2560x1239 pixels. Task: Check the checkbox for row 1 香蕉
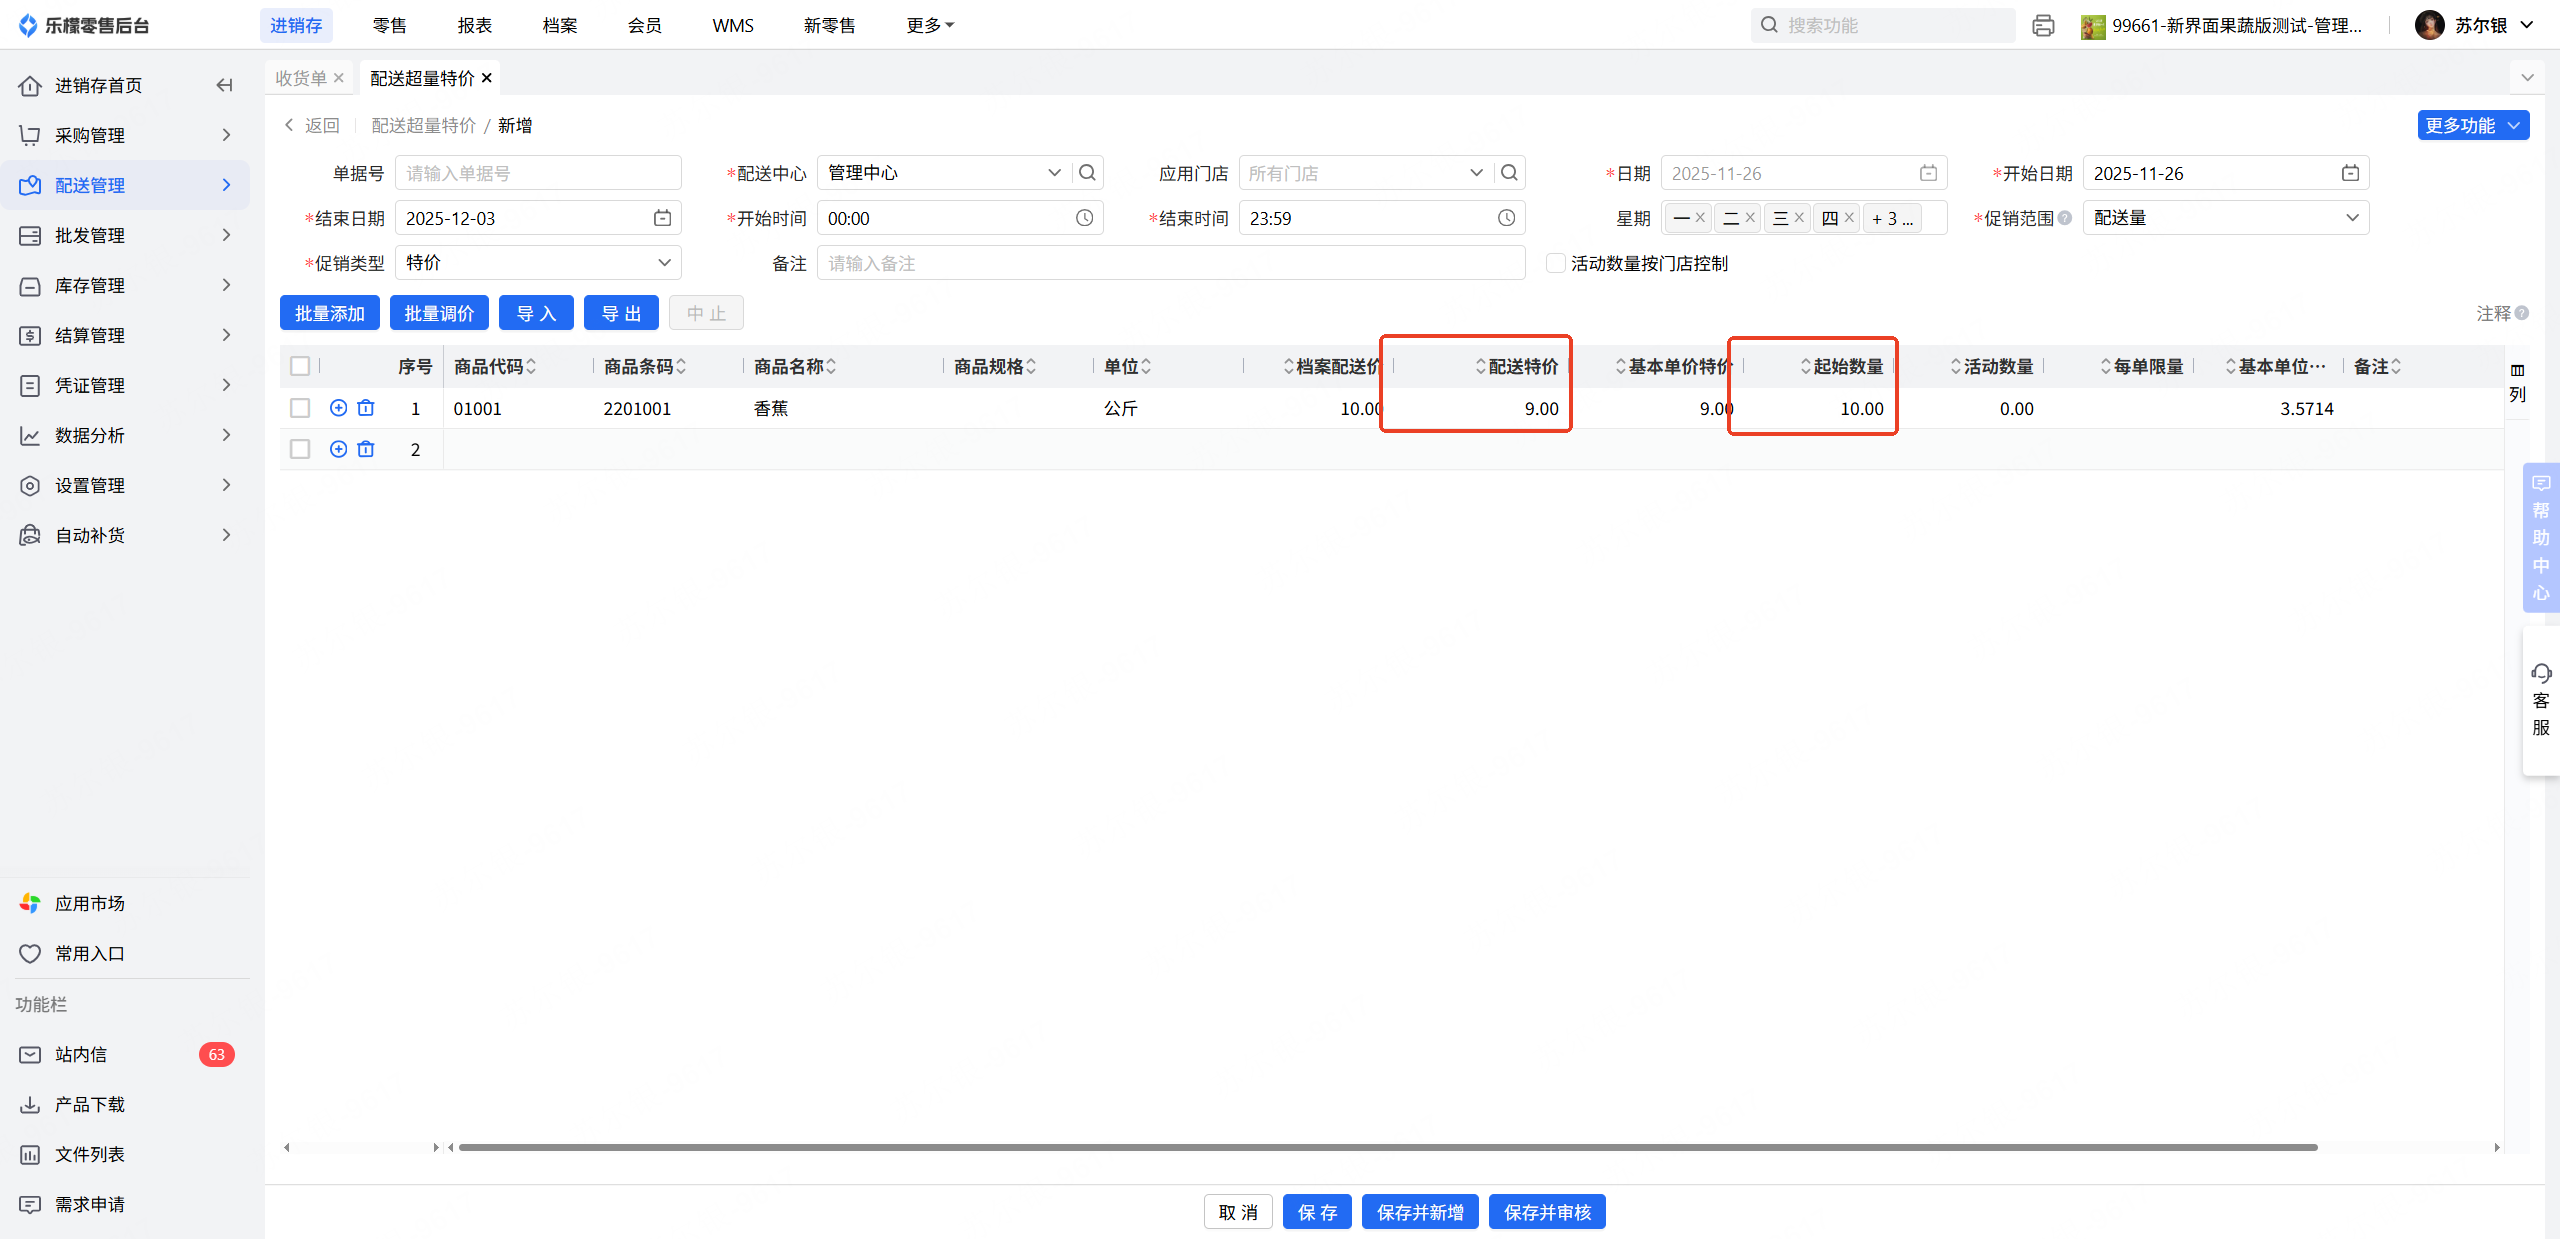click(300, 408)
